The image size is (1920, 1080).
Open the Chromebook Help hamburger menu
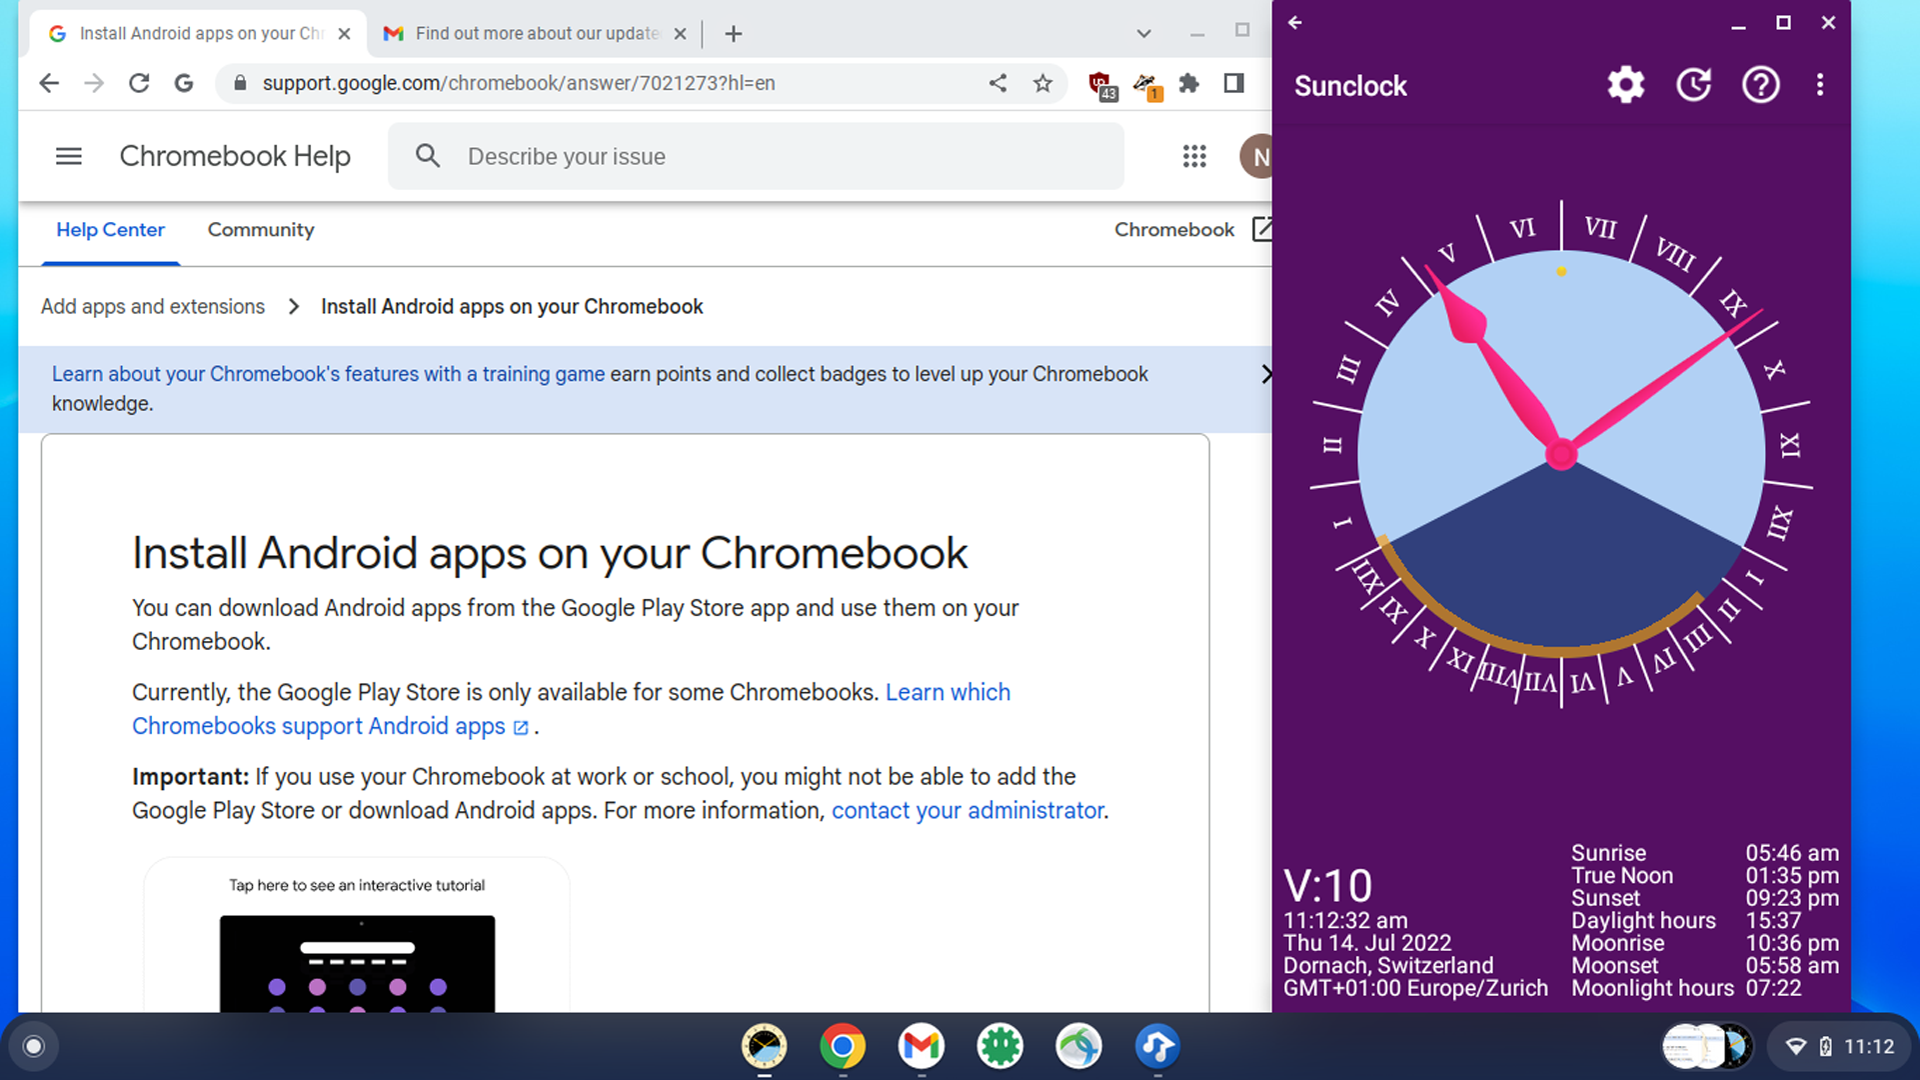(69, 156)
